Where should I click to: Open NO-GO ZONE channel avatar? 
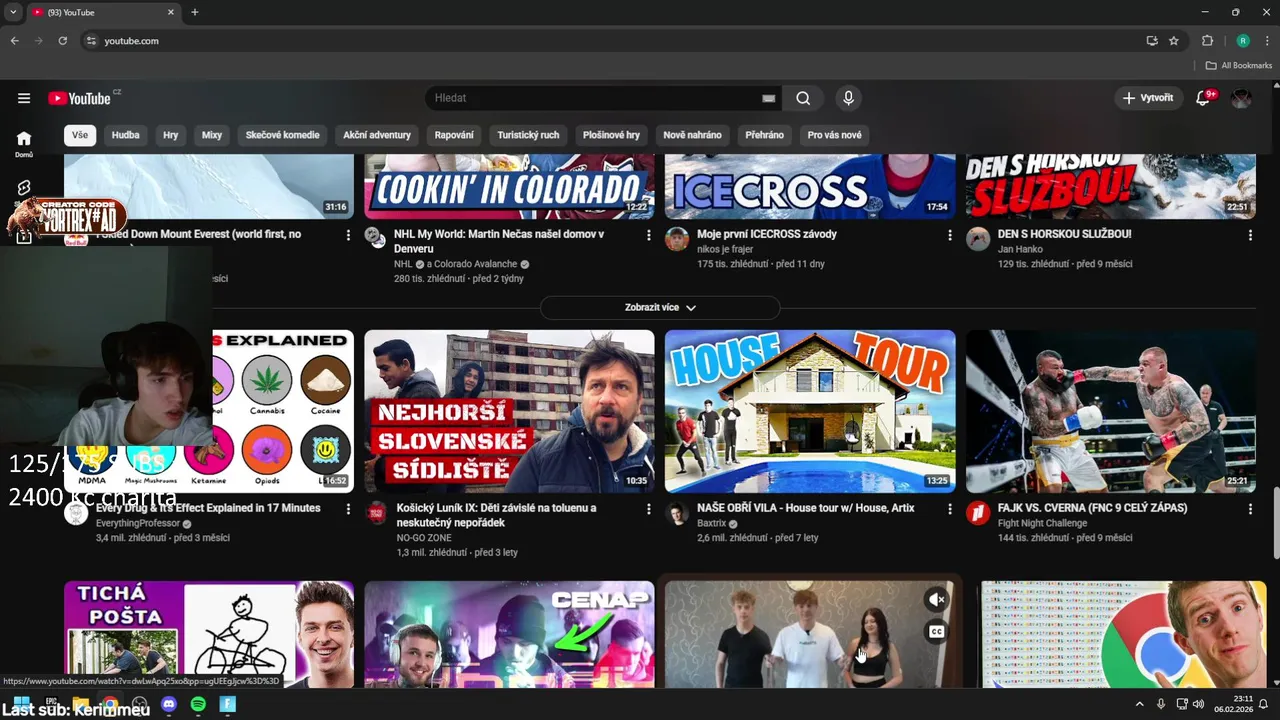pos(376,513)
